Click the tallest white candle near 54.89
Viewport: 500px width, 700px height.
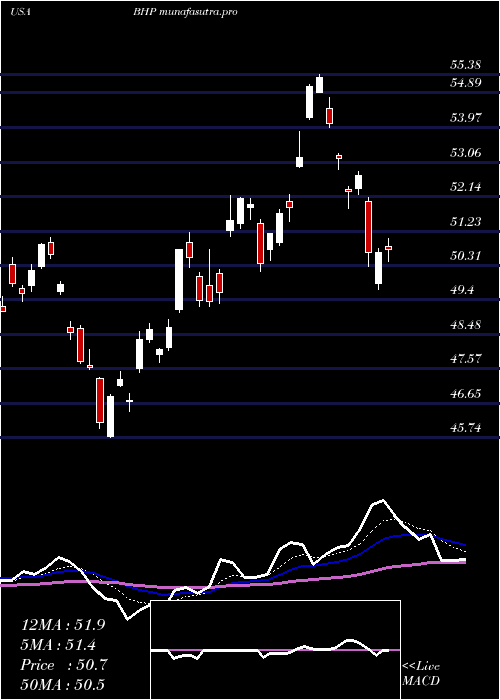(309, 102)
